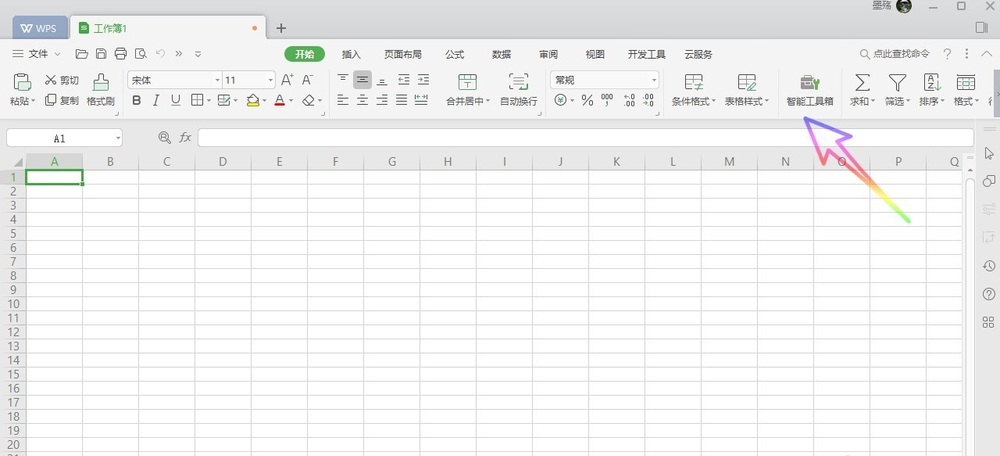Collapse the ribbon with the chevron

(x=987, y=54)
